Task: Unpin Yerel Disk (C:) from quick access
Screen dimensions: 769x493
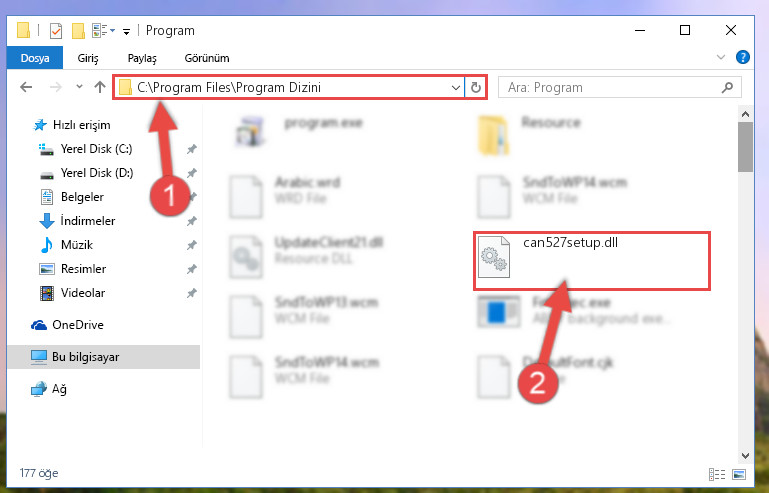Action: (x=191, y=149)
